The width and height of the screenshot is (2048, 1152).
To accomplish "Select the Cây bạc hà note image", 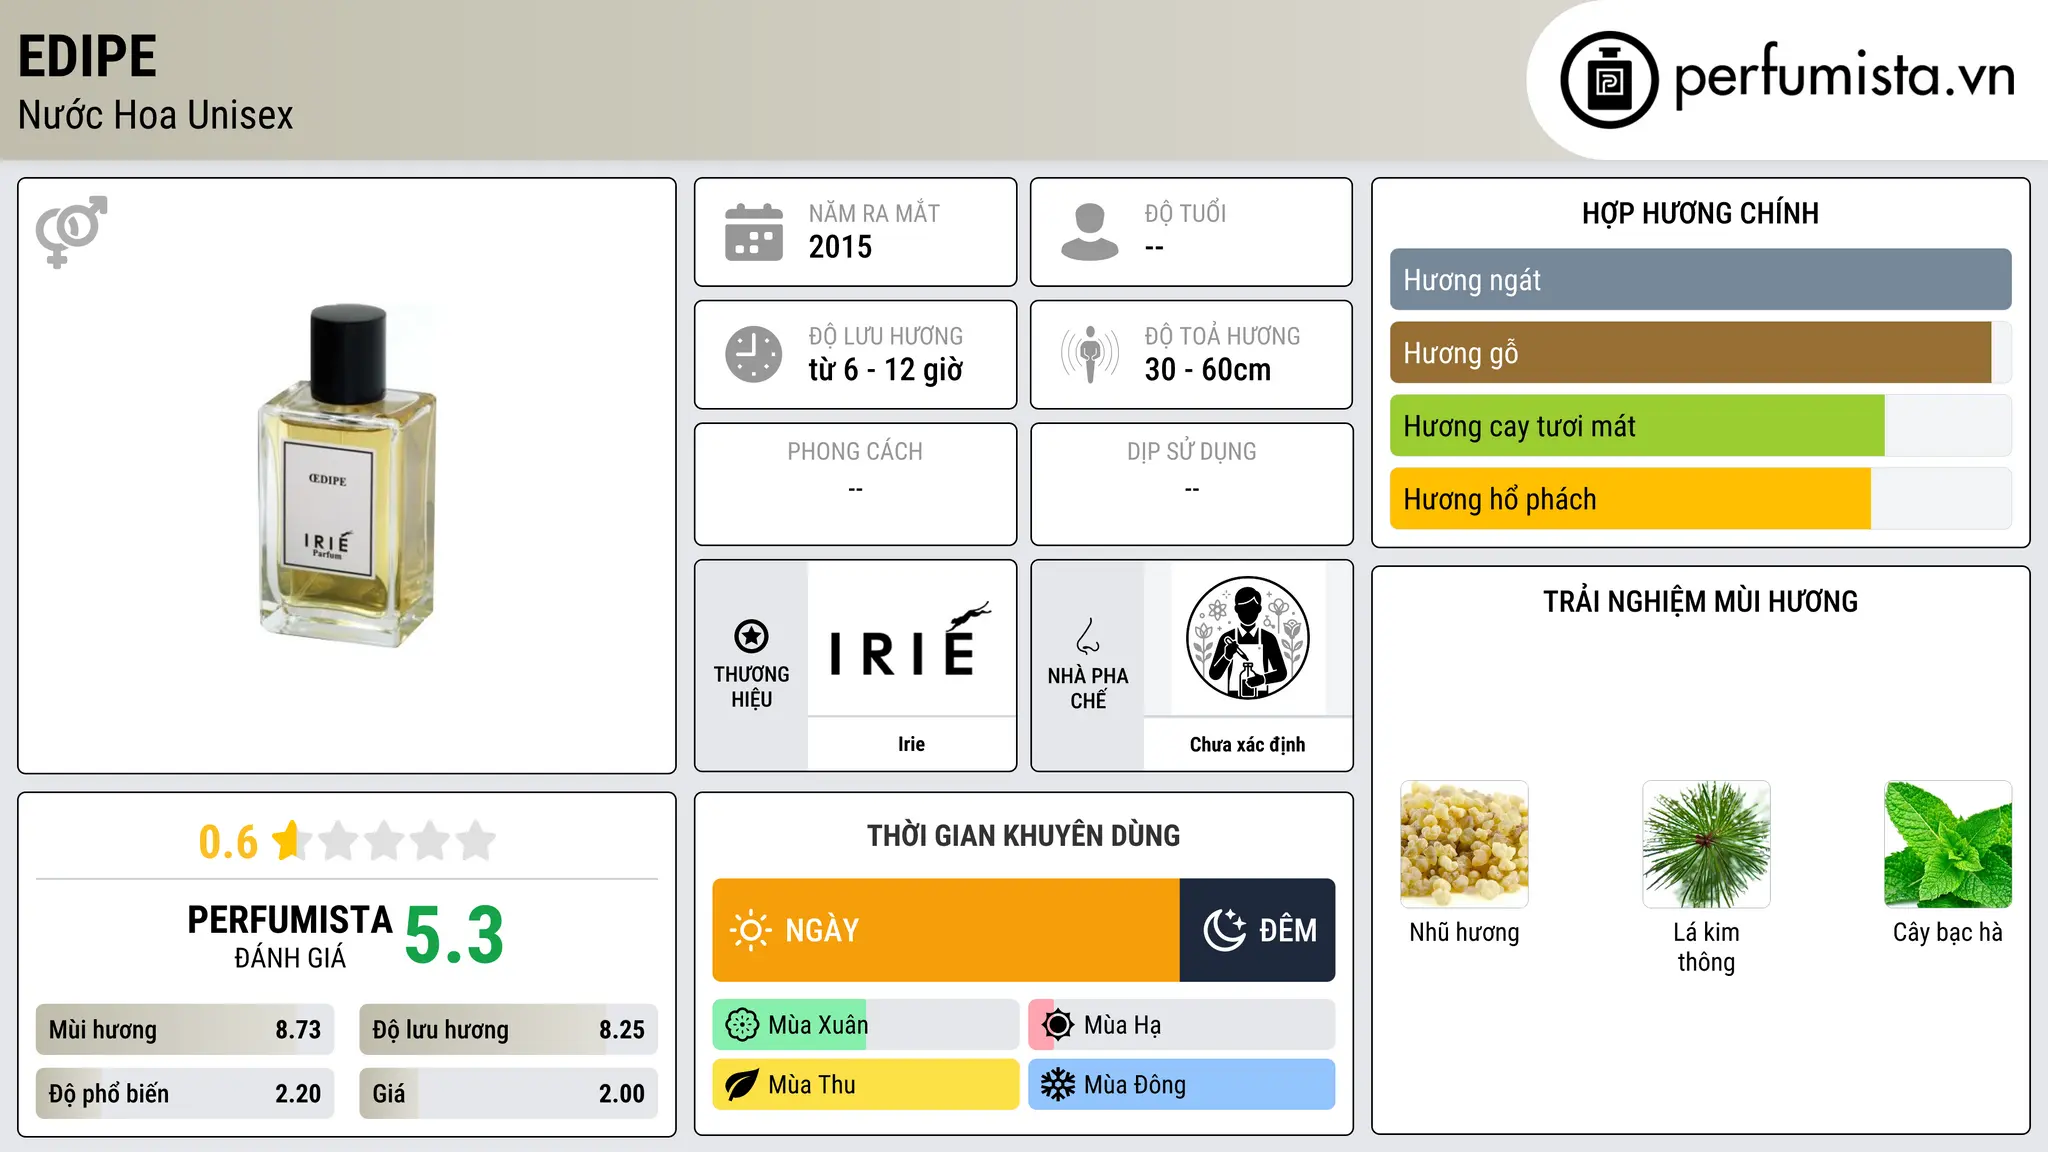I will click(1948, 844).
